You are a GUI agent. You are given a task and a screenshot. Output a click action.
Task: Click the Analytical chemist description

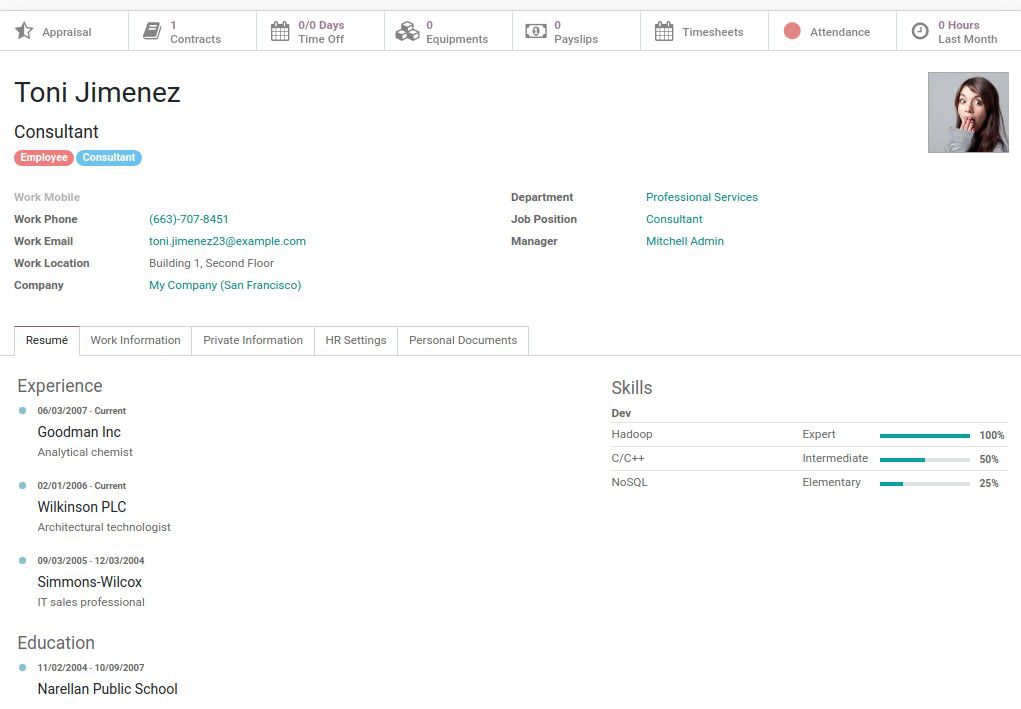[85, 452]
